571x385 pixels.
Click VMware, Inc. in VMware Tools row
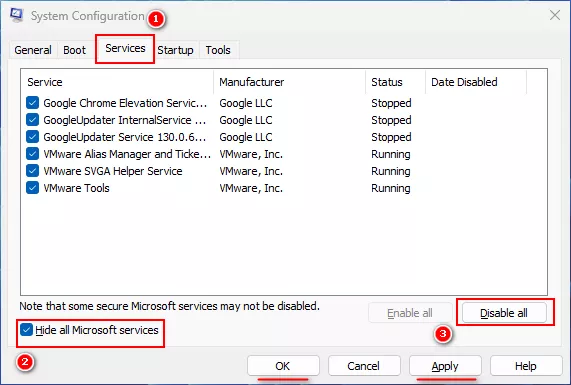251,188
